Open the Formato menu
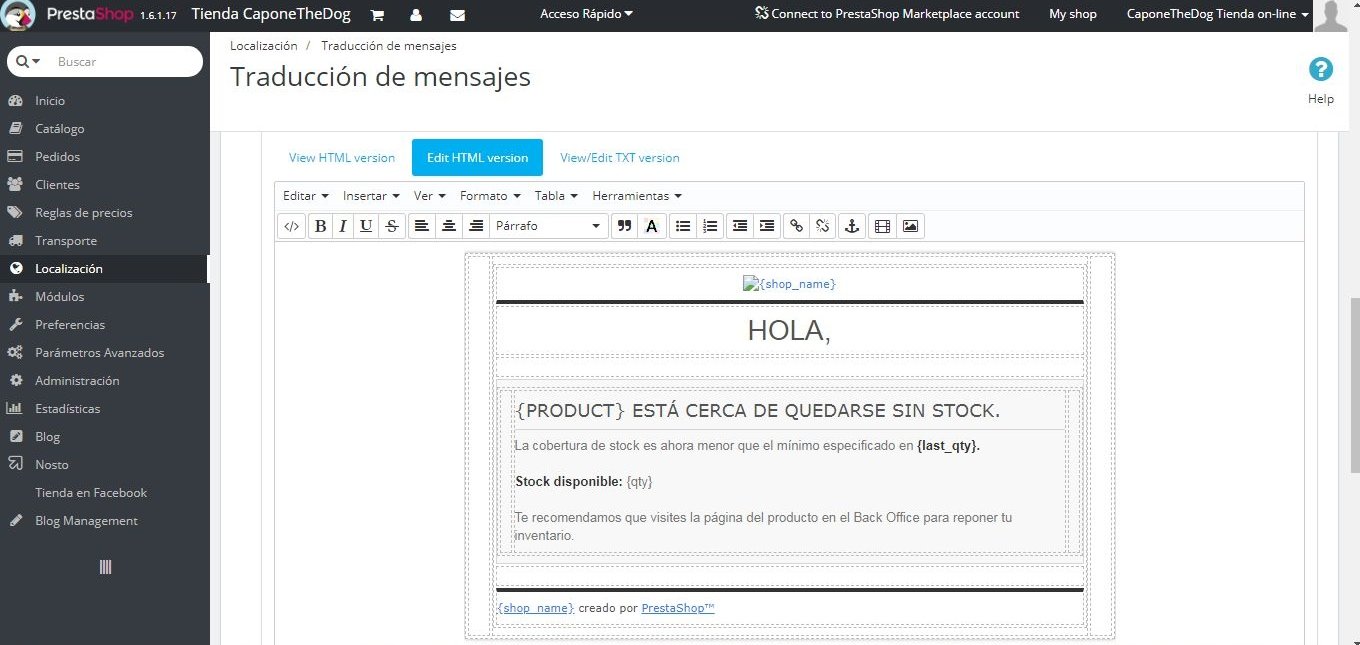This screenshot has height=645, width=1360. point(490,196)
